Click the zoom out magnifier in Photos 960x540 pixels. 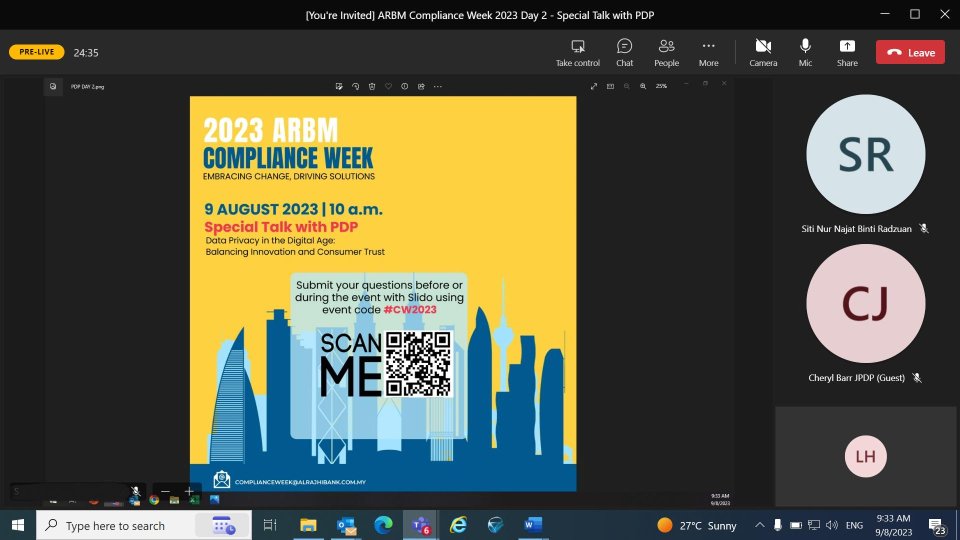click(626, 86)
